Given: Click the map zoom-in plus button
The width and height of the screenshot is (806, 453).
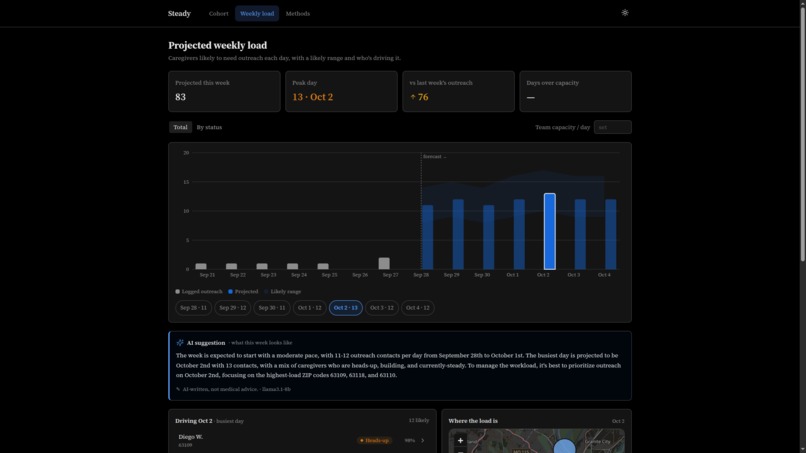Looking at the screenshot, I should (x=460, y=441).
